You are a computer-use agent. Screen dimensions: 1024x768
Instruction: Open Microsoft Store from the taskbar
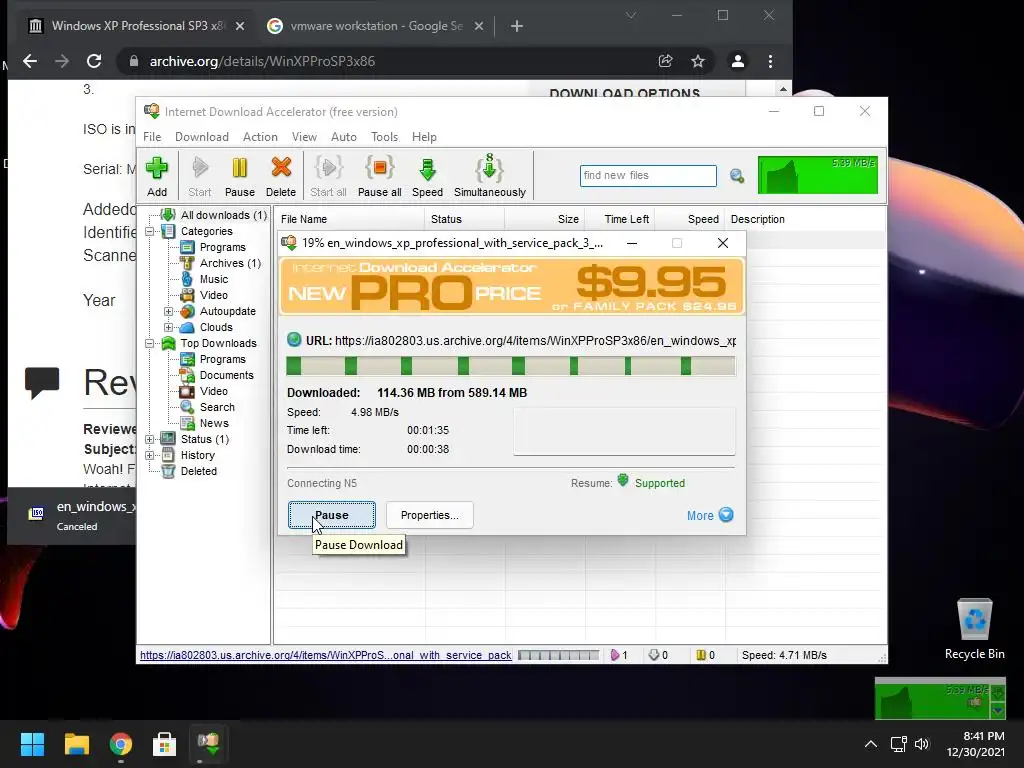click(x=165, y=744)
